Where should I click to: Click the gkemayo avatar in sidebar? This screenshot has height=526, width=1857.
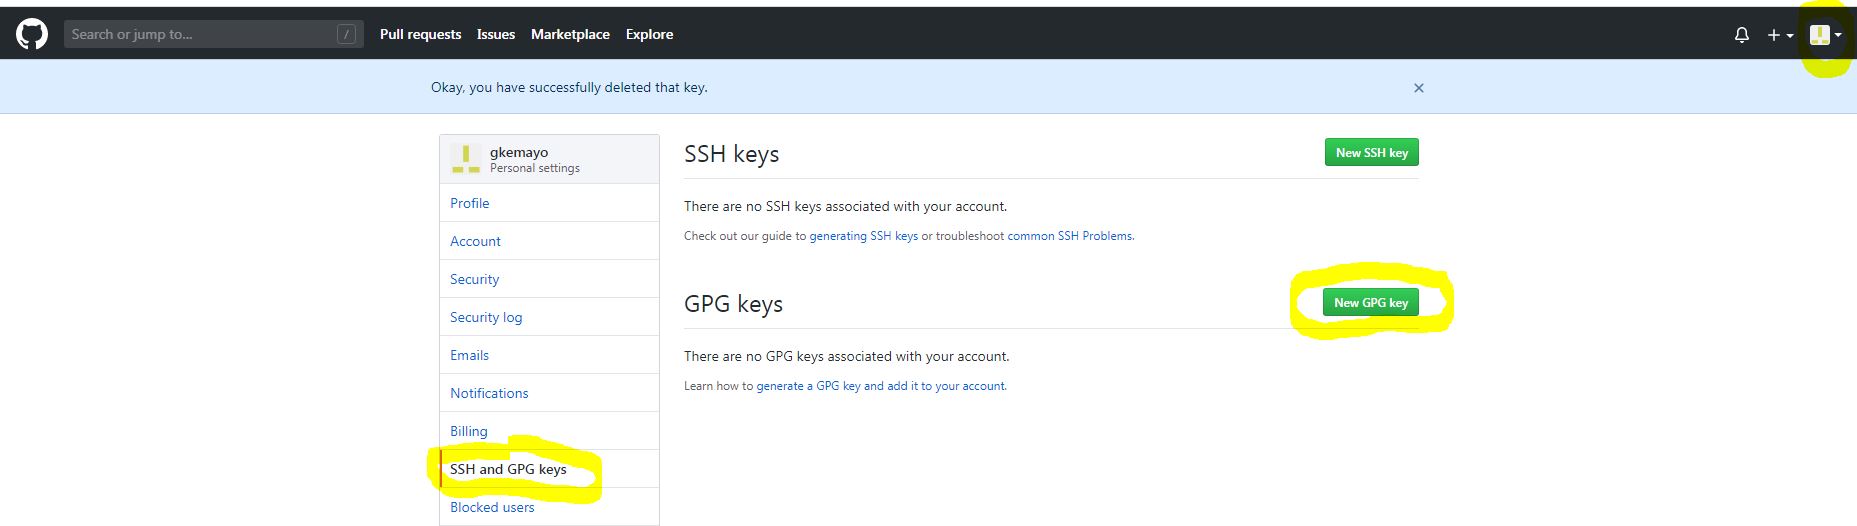[465, 159]
